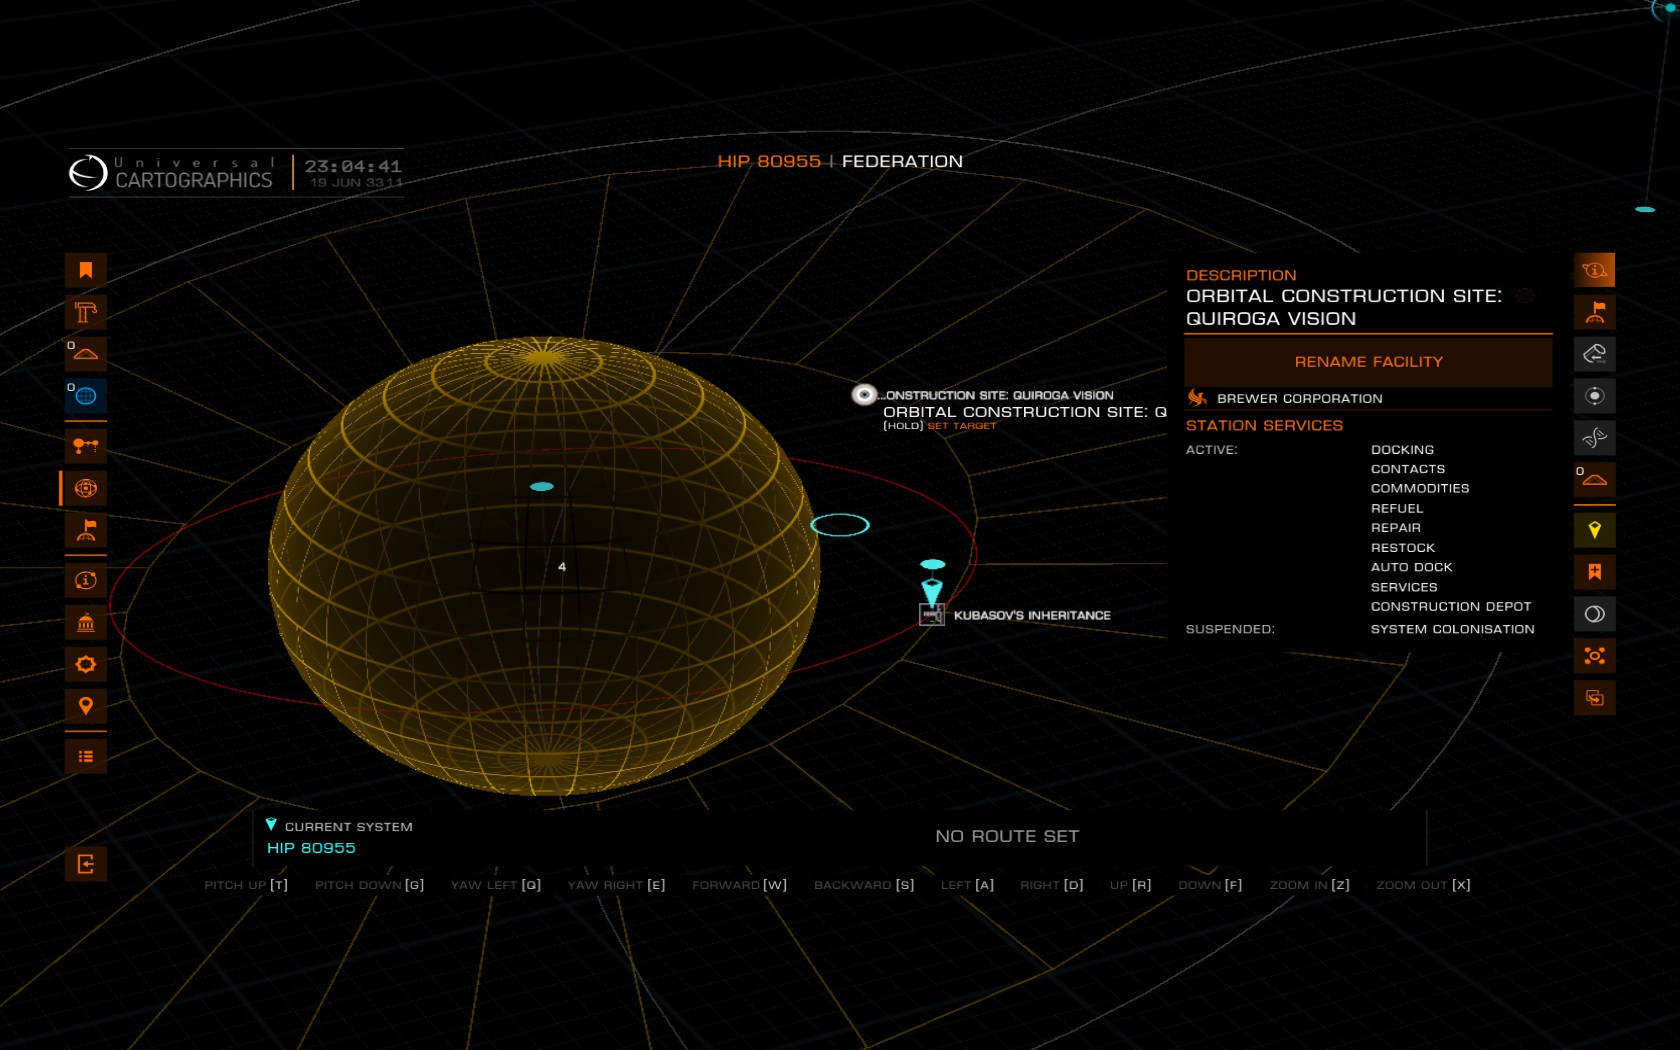Open the list view icon in left sidebar
1680x1050 pixels.
(86, 756)
